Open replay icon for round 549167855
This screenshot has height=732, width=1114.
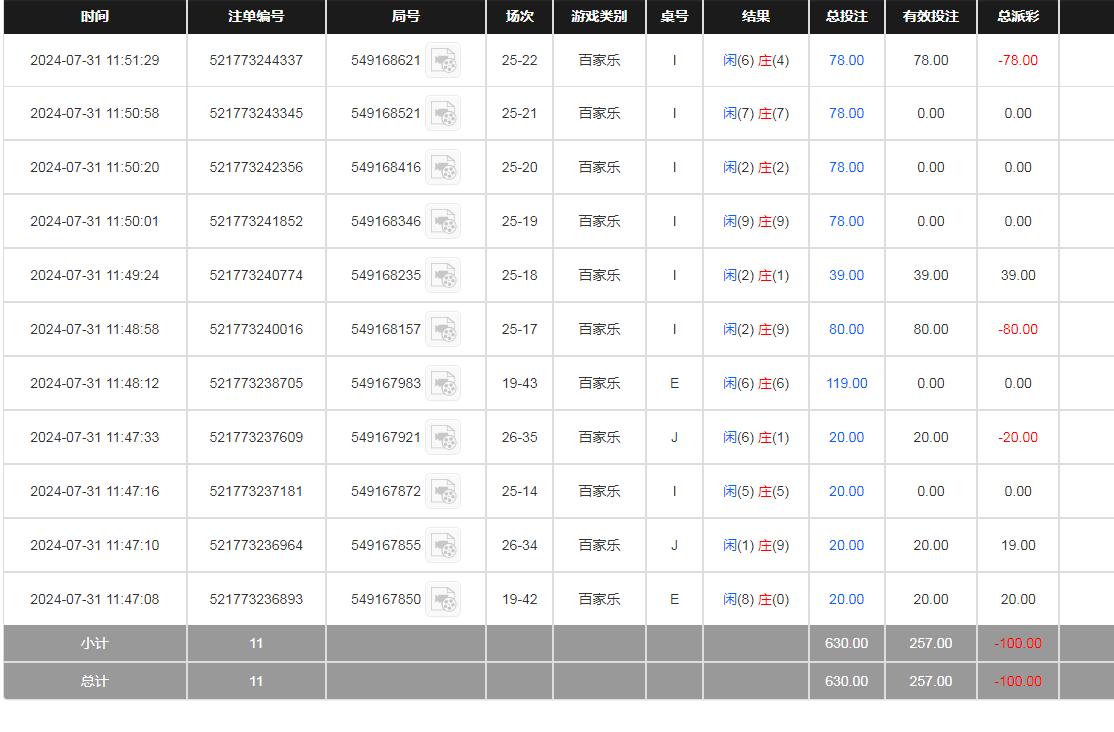pos(443,546)
